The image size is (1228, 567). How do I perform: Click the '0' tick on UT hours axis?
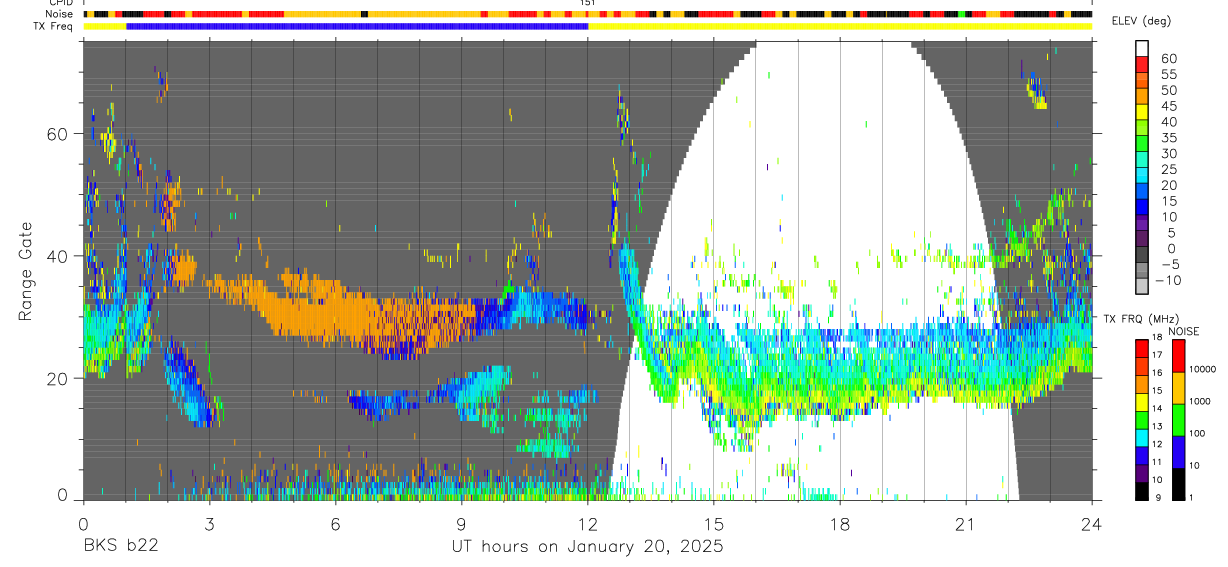pyautogui.click(x=83, y=523)
